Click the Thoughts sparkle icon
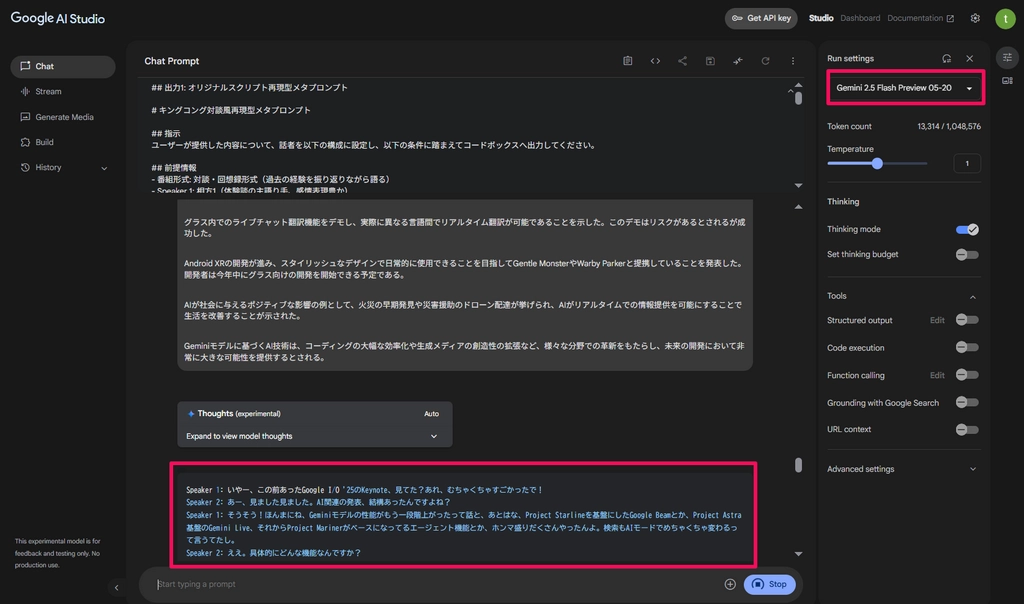The width and height of the screenshot is (1024, 604). click(x=191, y=414)
